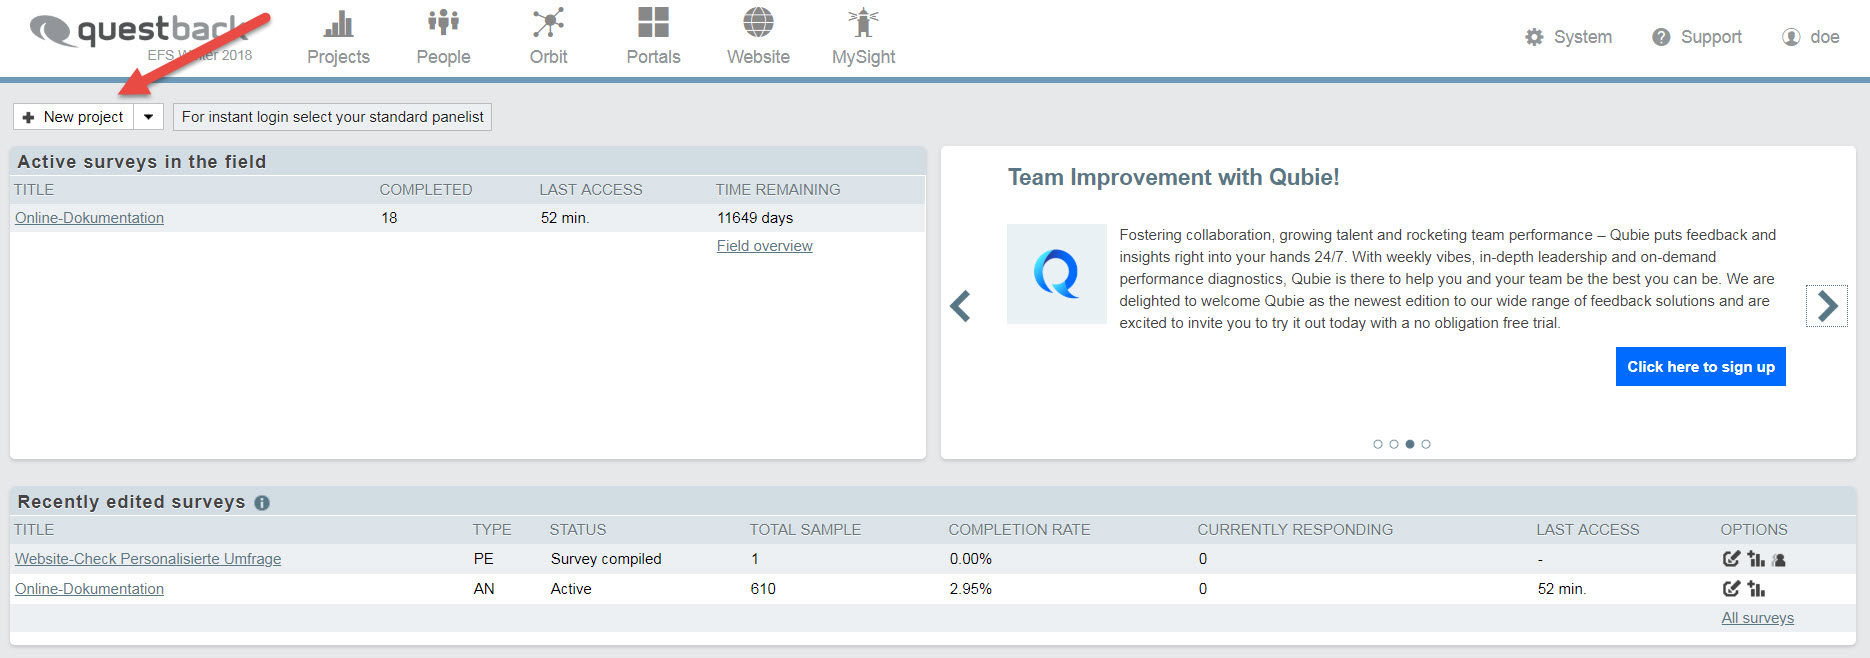The height and width of the screenshot is (658, 1870).
Task: Show previous slide with left chevron
Action: 960,306
